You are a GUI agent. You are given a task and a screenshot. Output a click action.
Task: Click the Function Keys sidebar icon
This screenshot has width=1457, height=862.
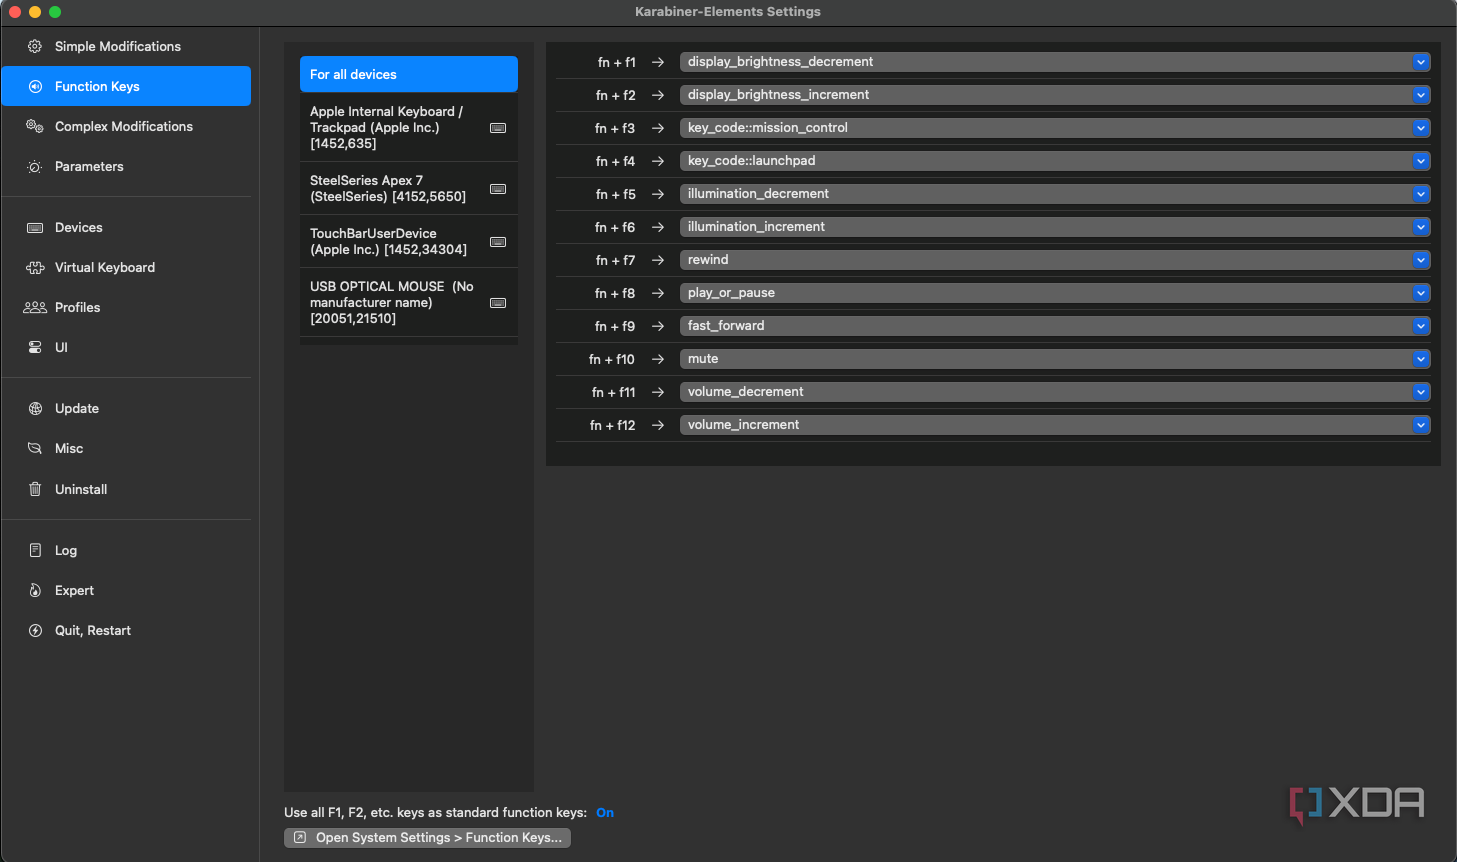click(x=35, y=87)
